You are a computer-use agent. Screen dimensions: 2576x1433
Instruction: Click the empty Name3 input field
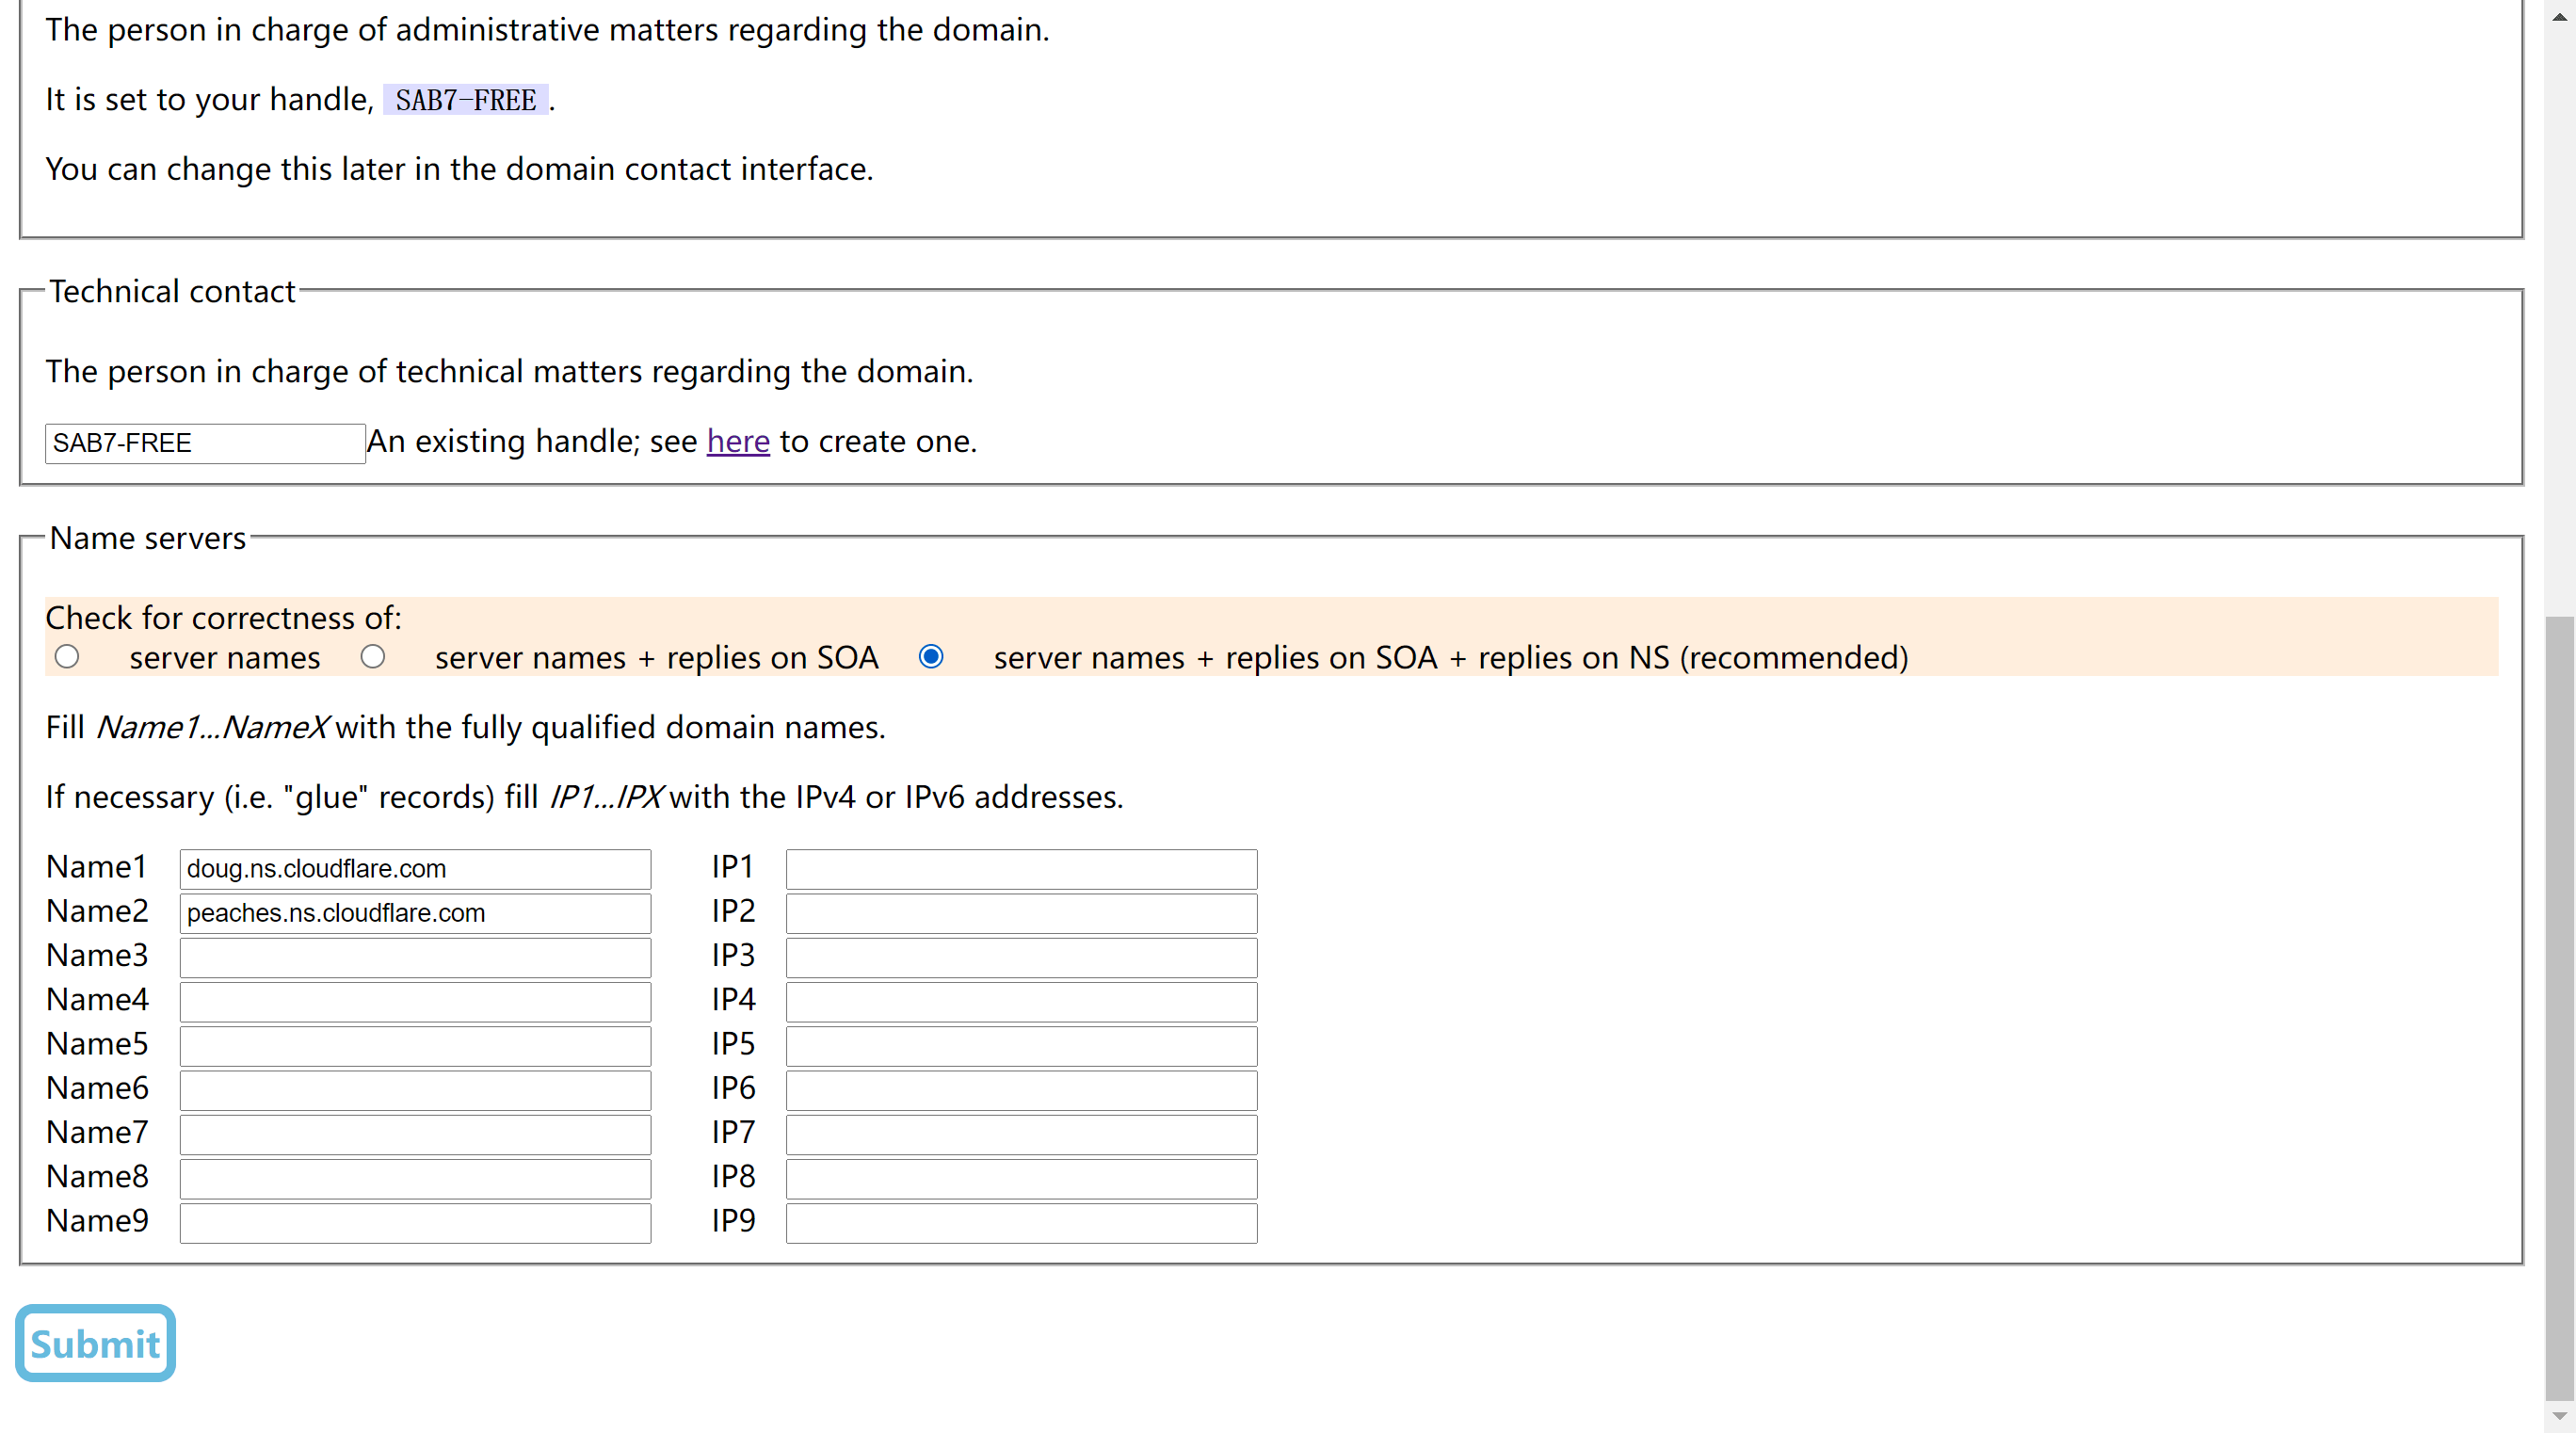coord(415,957)
